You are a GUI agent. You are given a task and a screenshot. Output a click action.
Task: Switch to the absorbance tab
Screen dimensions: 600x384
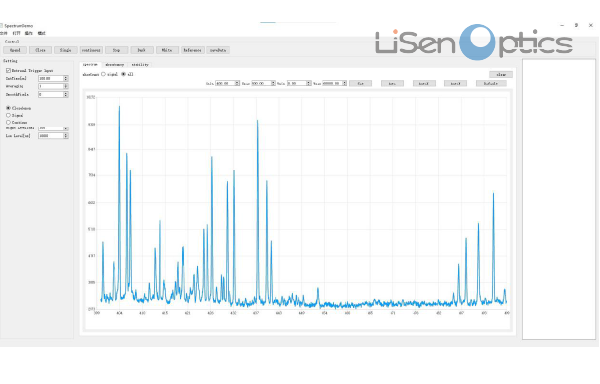coord(114,65)
